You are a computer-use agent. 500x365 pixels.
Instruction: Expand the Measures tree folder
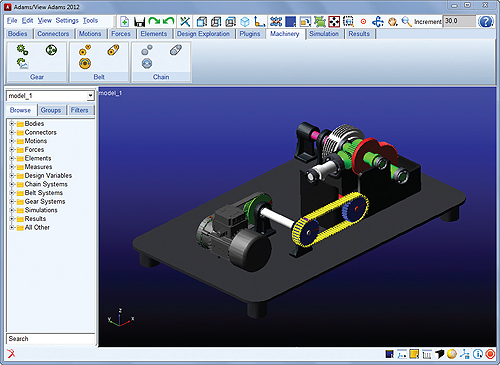[x=12, y=167]
